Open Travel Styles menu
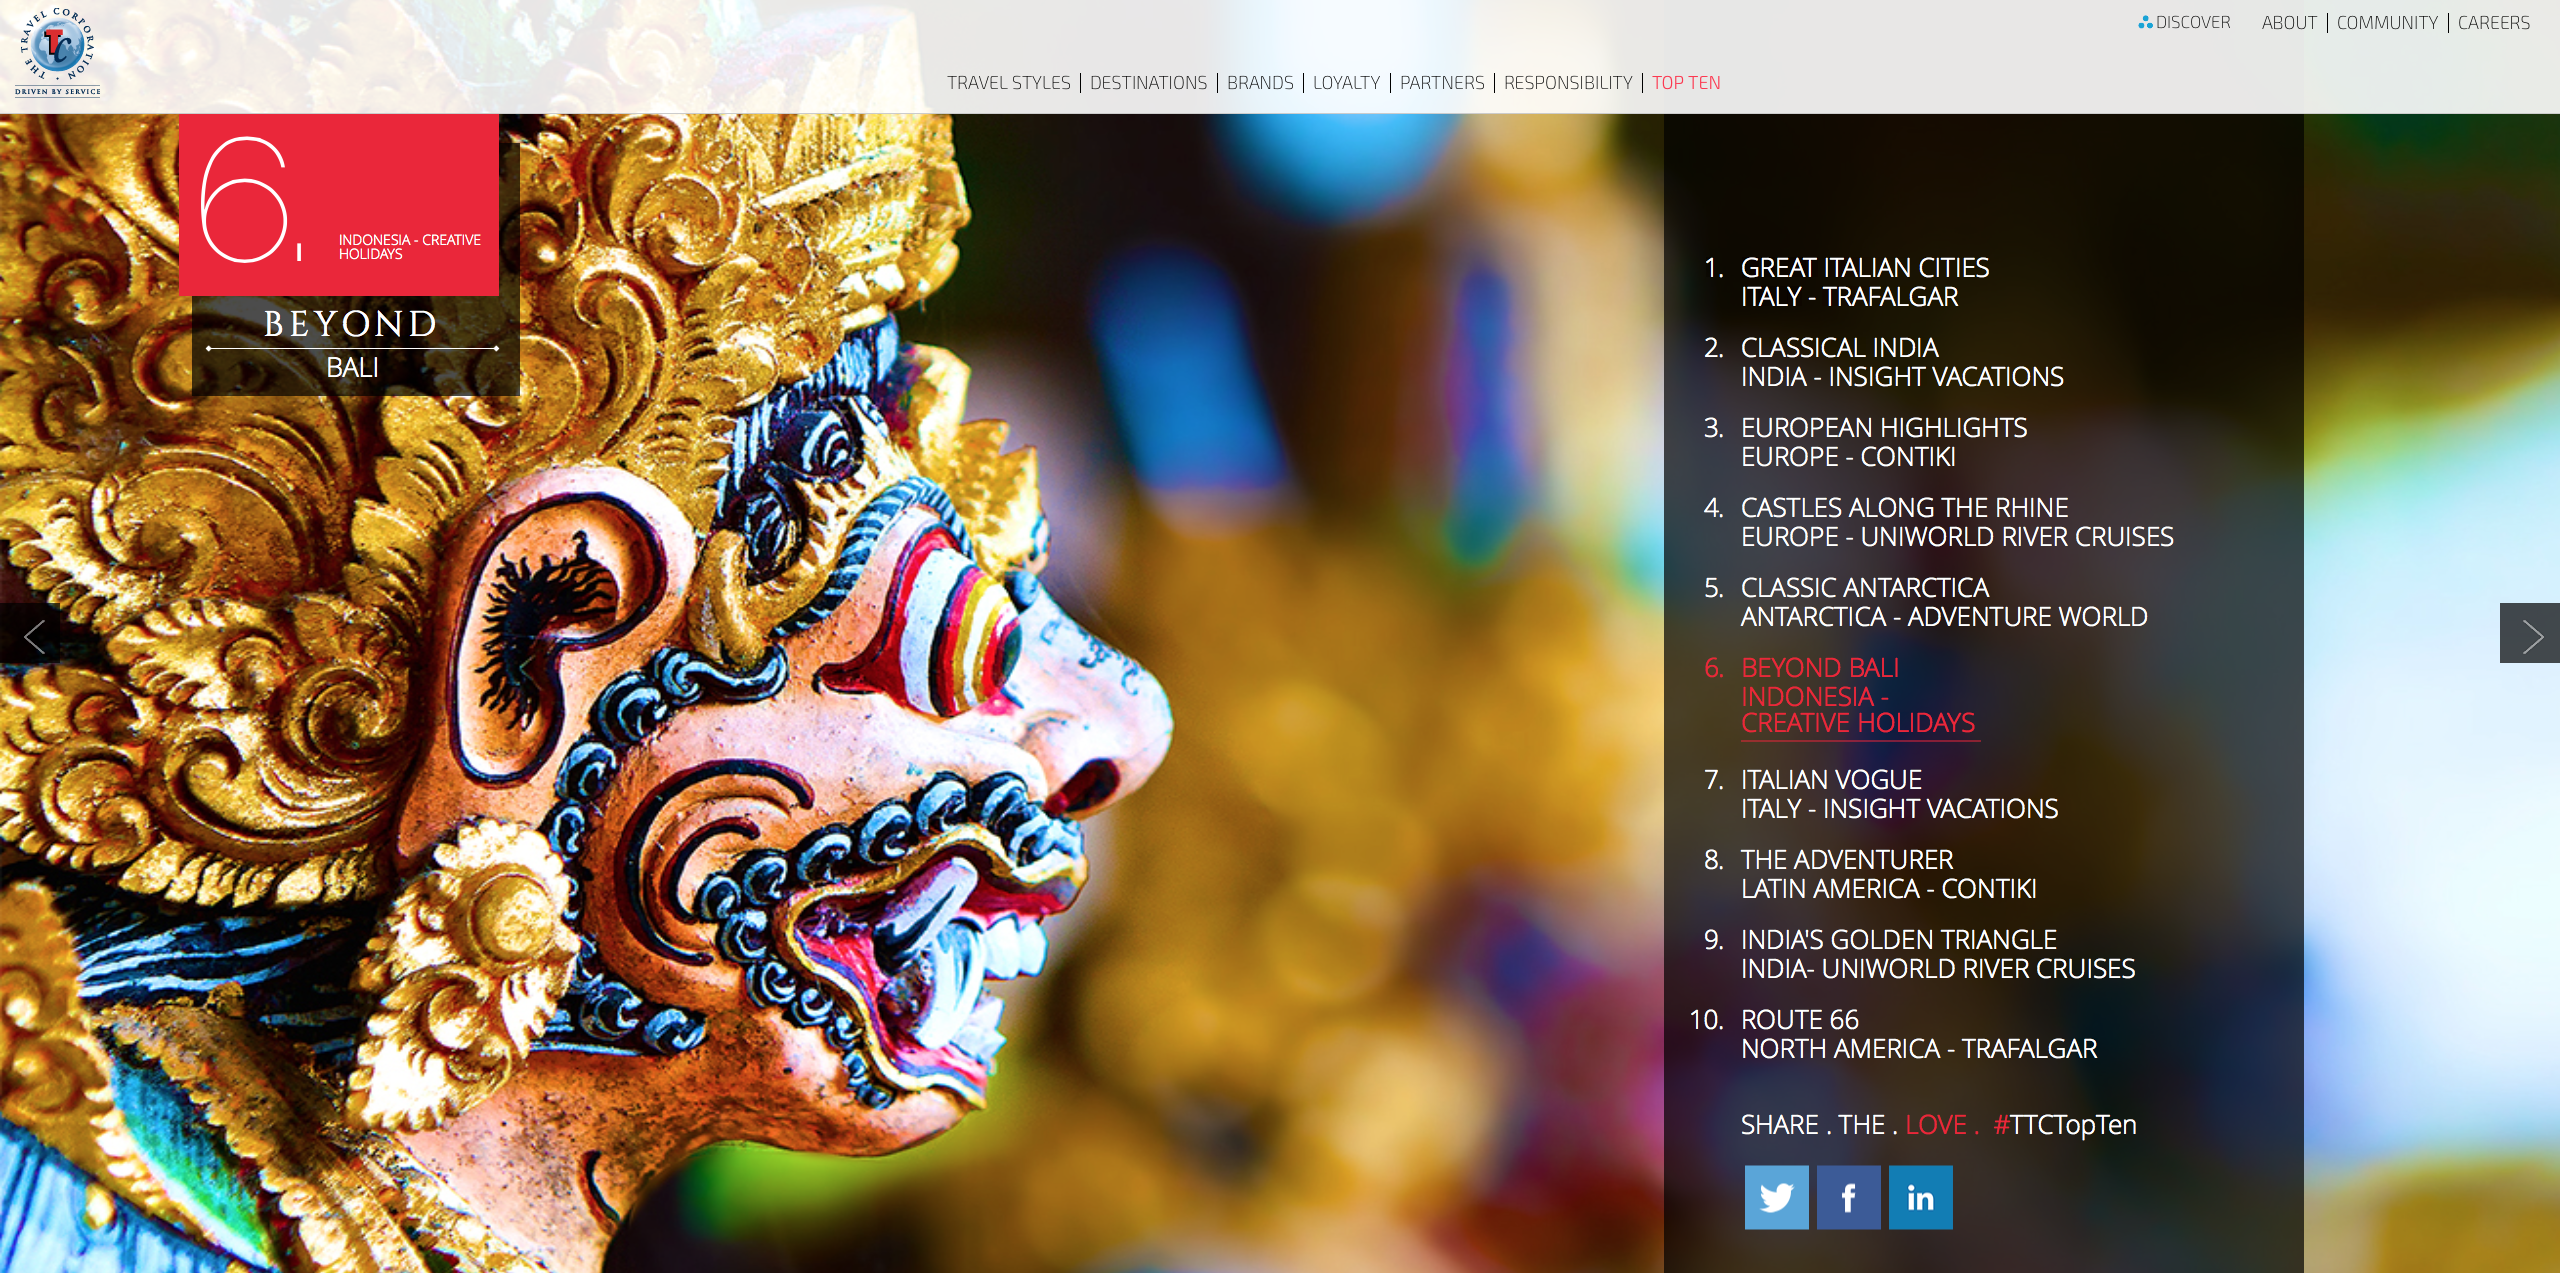The image size is (2560, 1273). pyautogui.click(x=1008, y=83)
